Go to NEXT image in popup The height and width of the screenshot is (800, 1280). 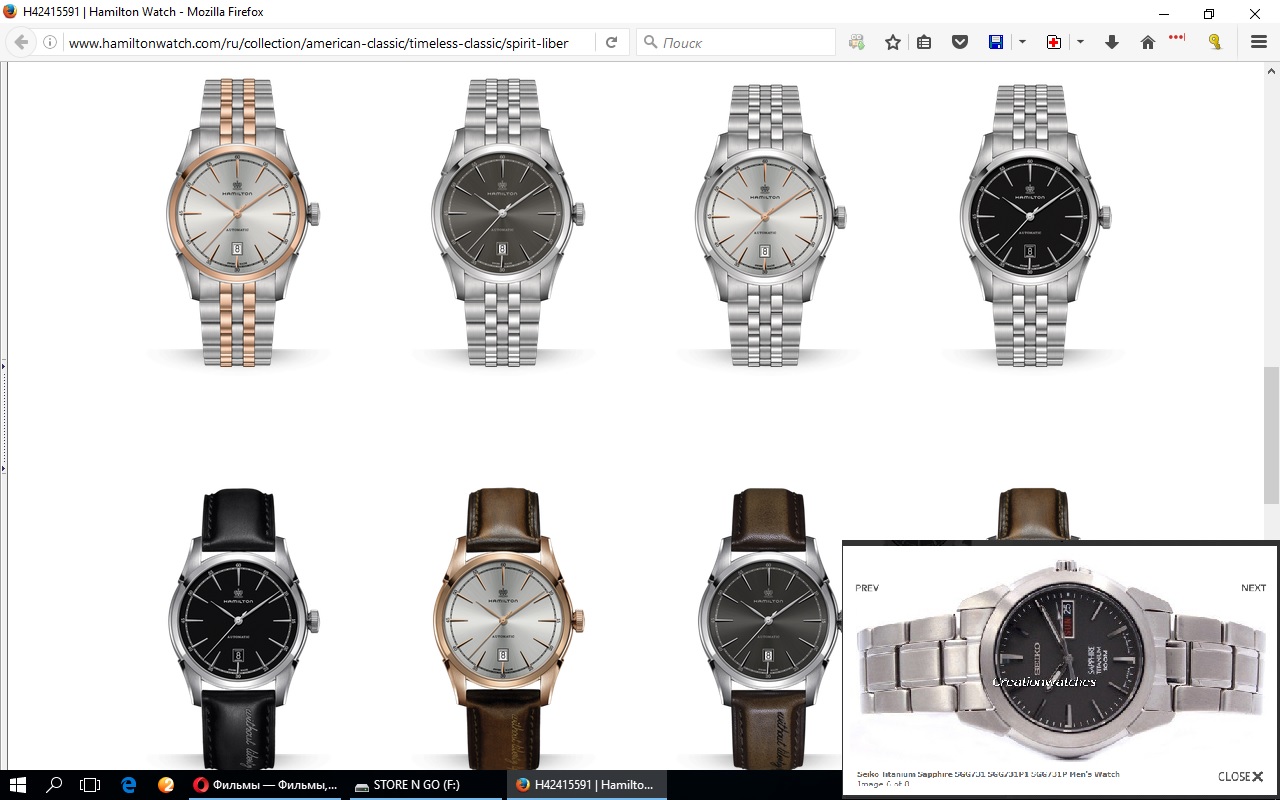tap(1253, 588)
